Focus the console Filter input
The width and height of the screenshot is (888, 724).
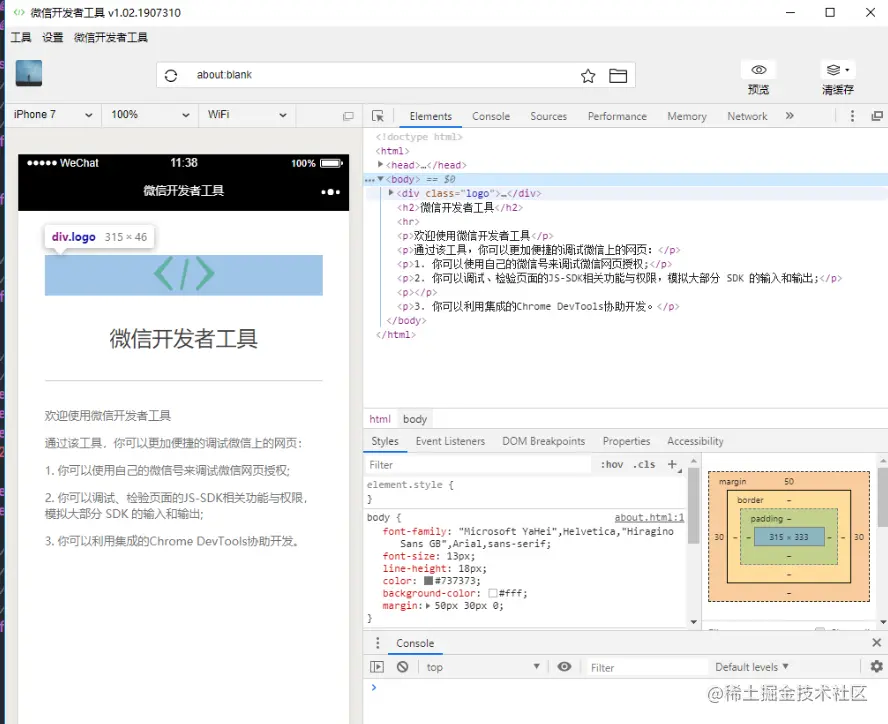coord(646,667)
